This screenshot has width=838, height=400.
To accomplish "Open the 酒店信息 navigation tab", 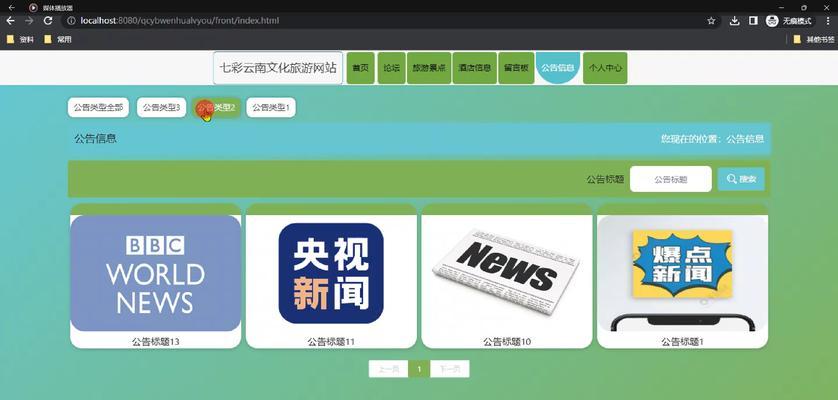I will [475, 68].
